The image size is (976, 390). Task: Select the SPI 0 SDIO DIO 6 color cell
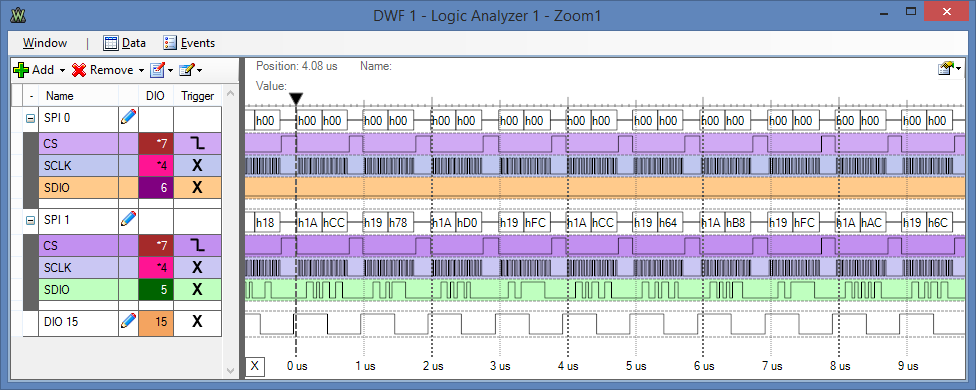[156, 188]
